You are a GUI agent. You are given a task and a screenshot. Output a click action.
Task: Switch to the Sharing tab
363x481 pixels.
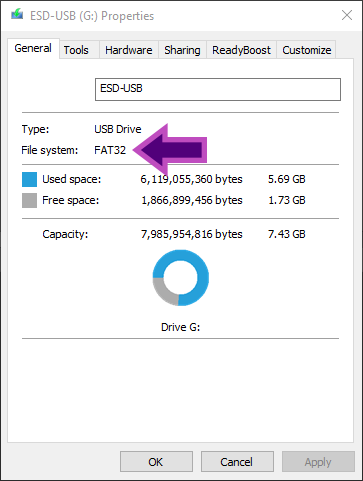[x=182, y=50]
